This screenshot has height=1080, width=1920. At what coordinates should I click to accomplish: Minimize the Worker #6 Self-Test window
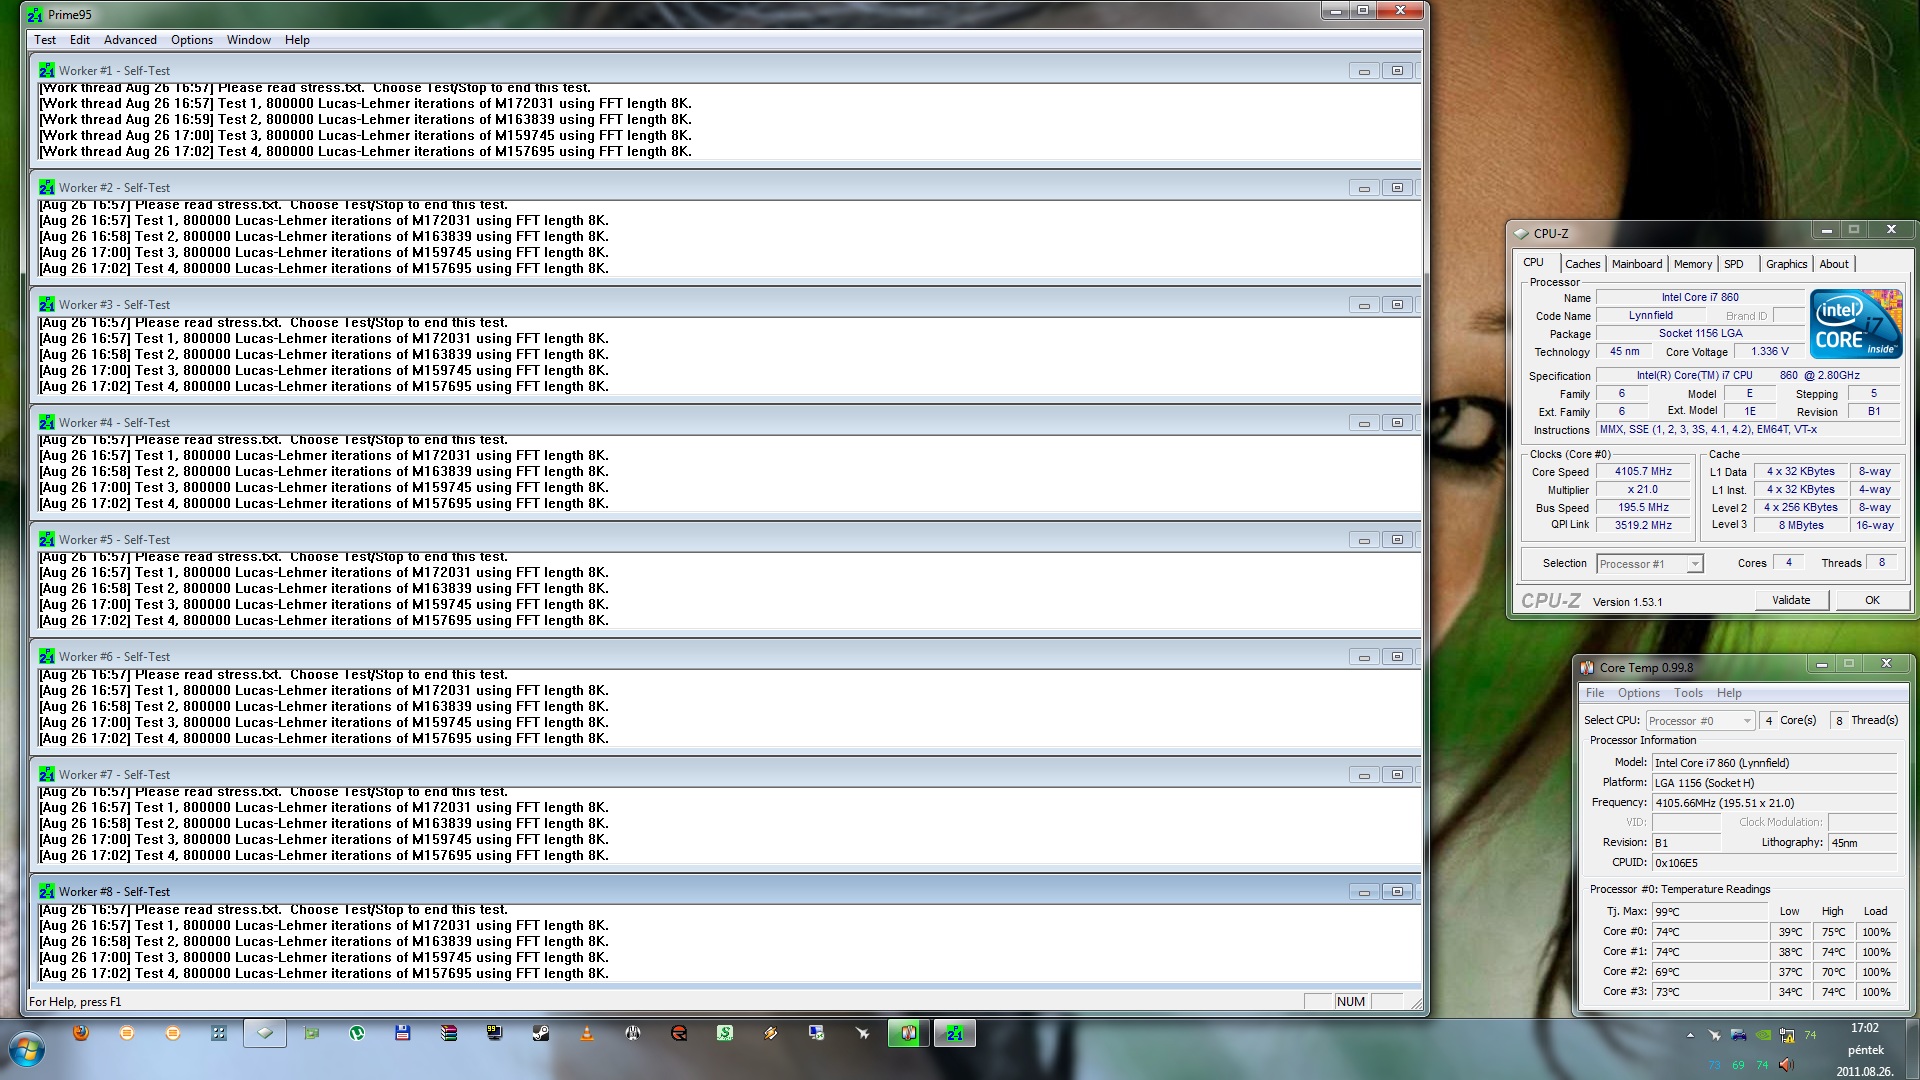coord(1364,657)
